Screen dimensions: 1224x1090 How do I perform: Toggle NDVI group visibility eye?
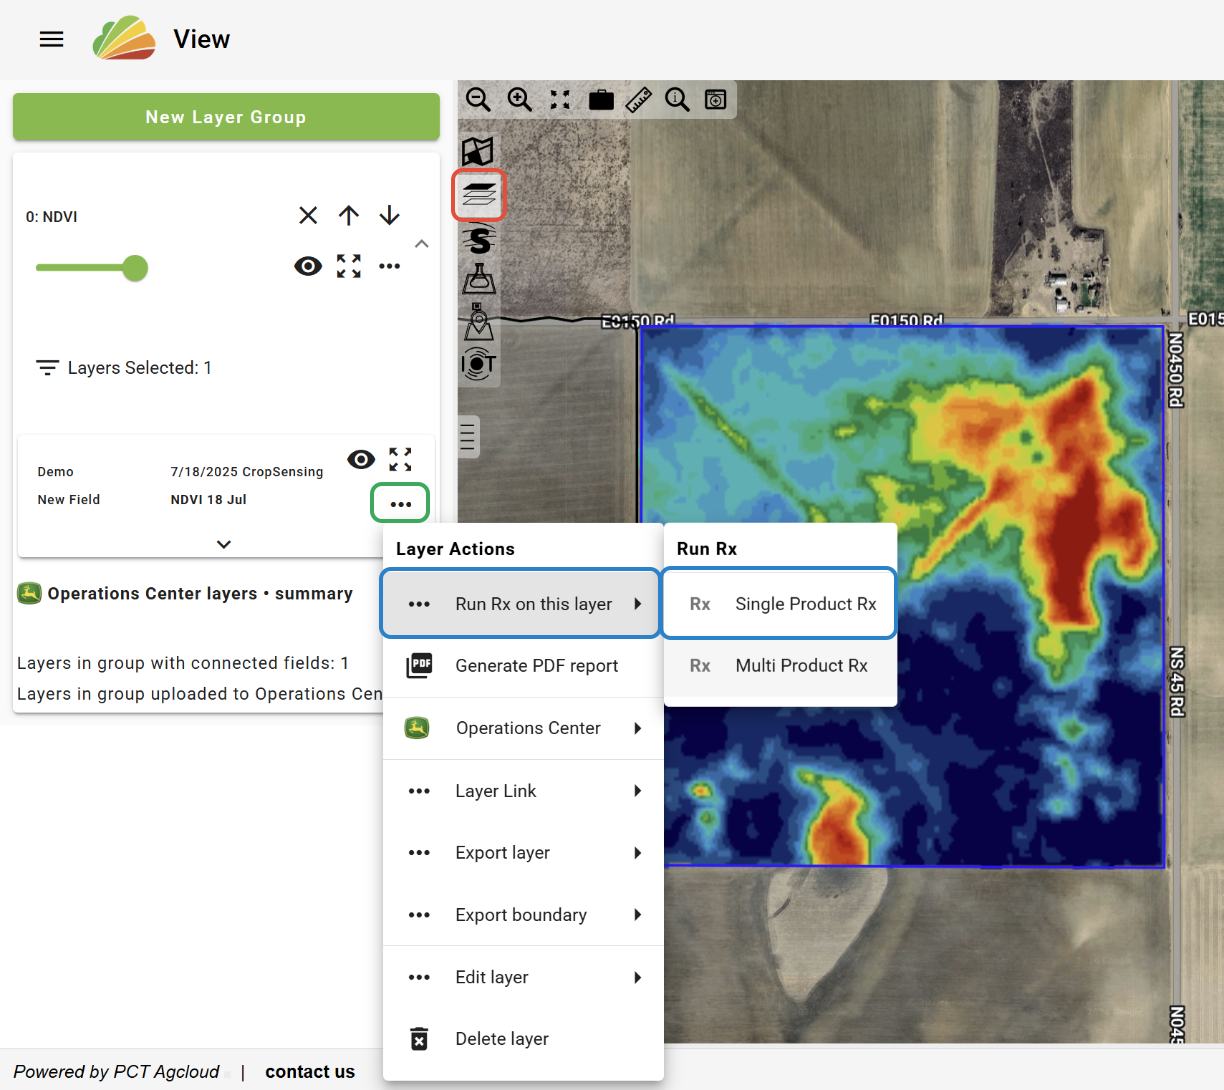point(308,266)
